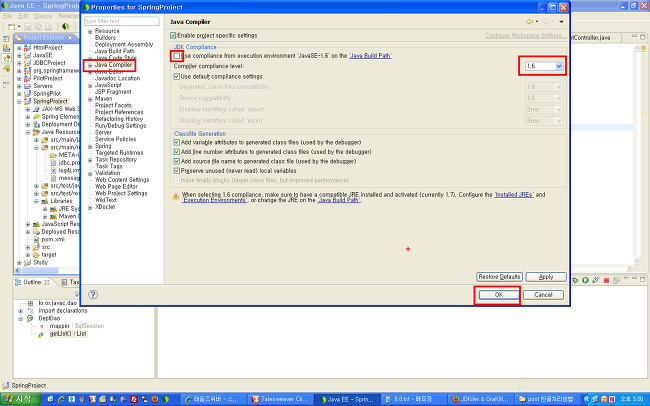Close the Project Explorer view tab
650x406 pixels.
tap(70, 38)
